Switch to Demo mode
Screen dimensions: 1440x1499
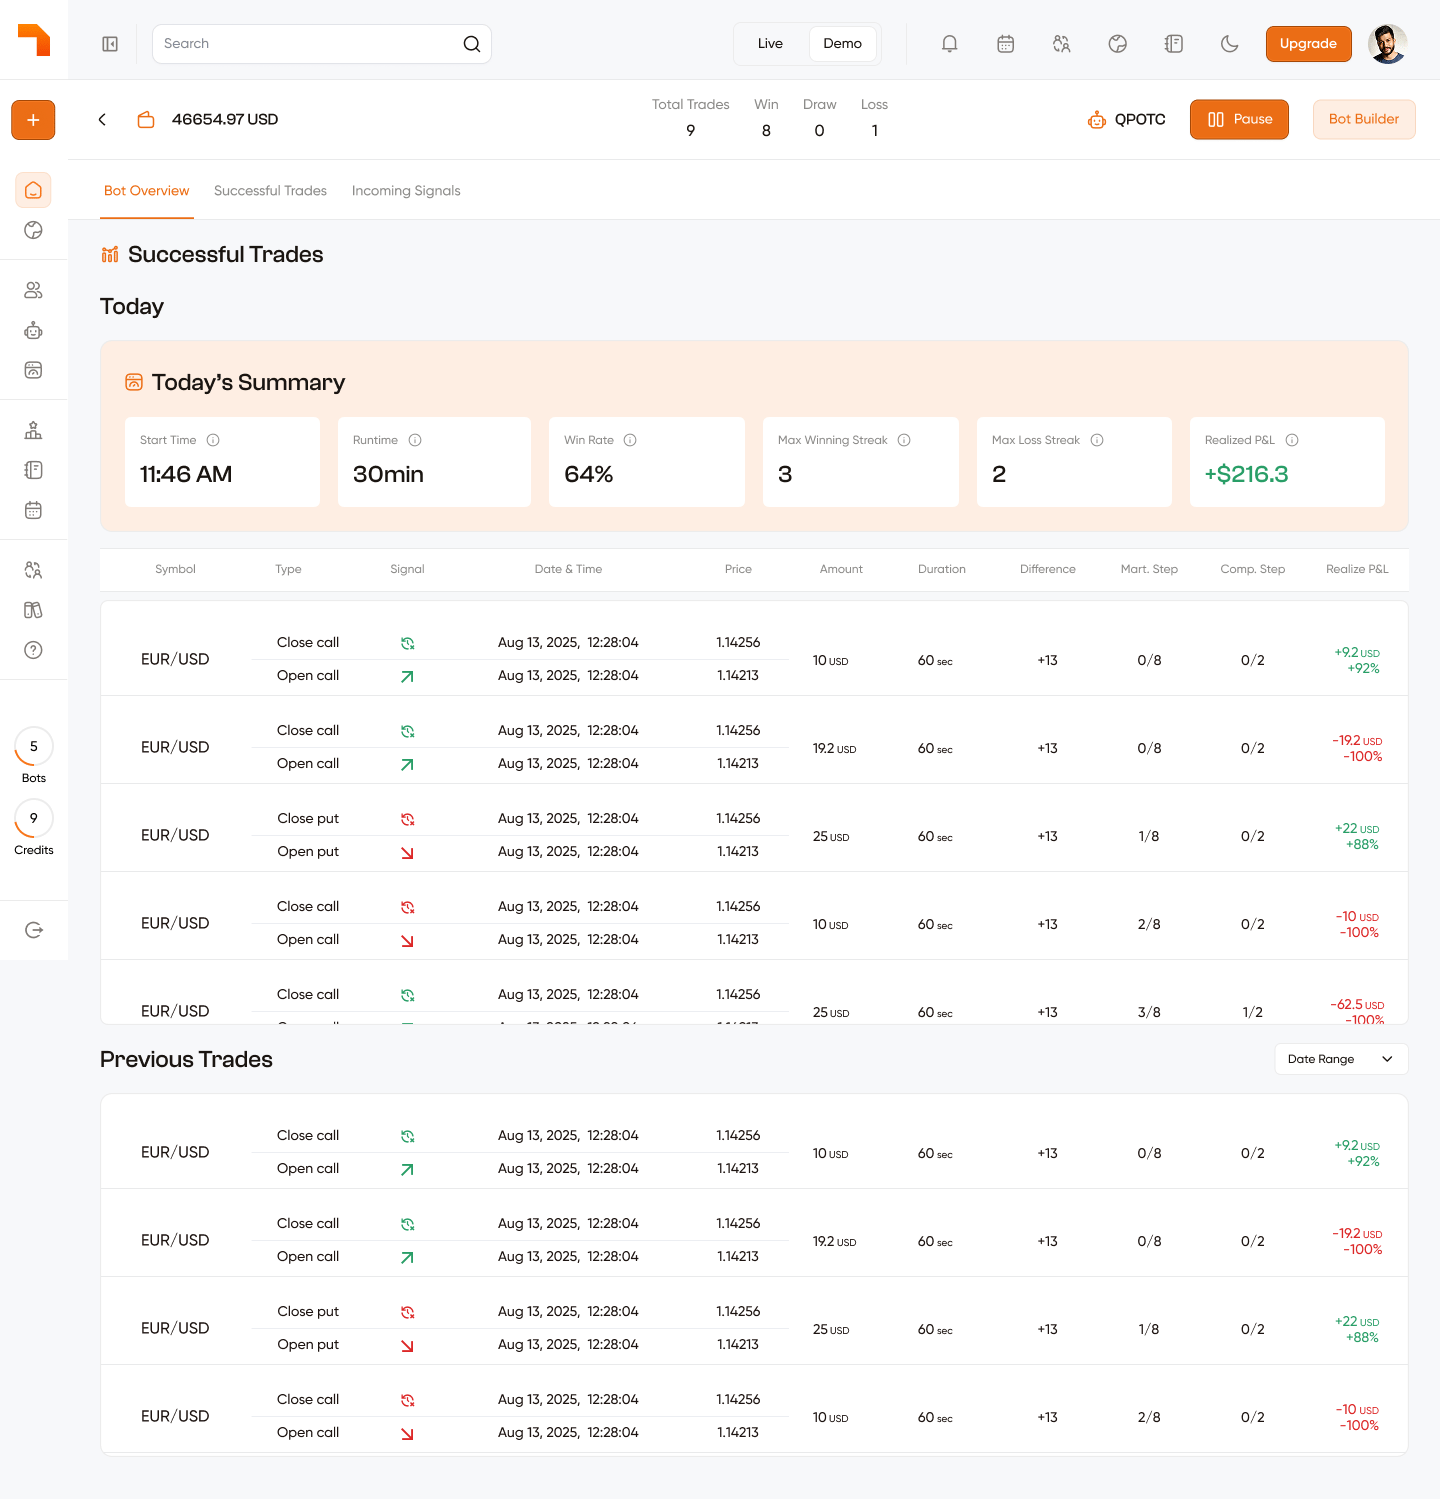click(842, 44)
